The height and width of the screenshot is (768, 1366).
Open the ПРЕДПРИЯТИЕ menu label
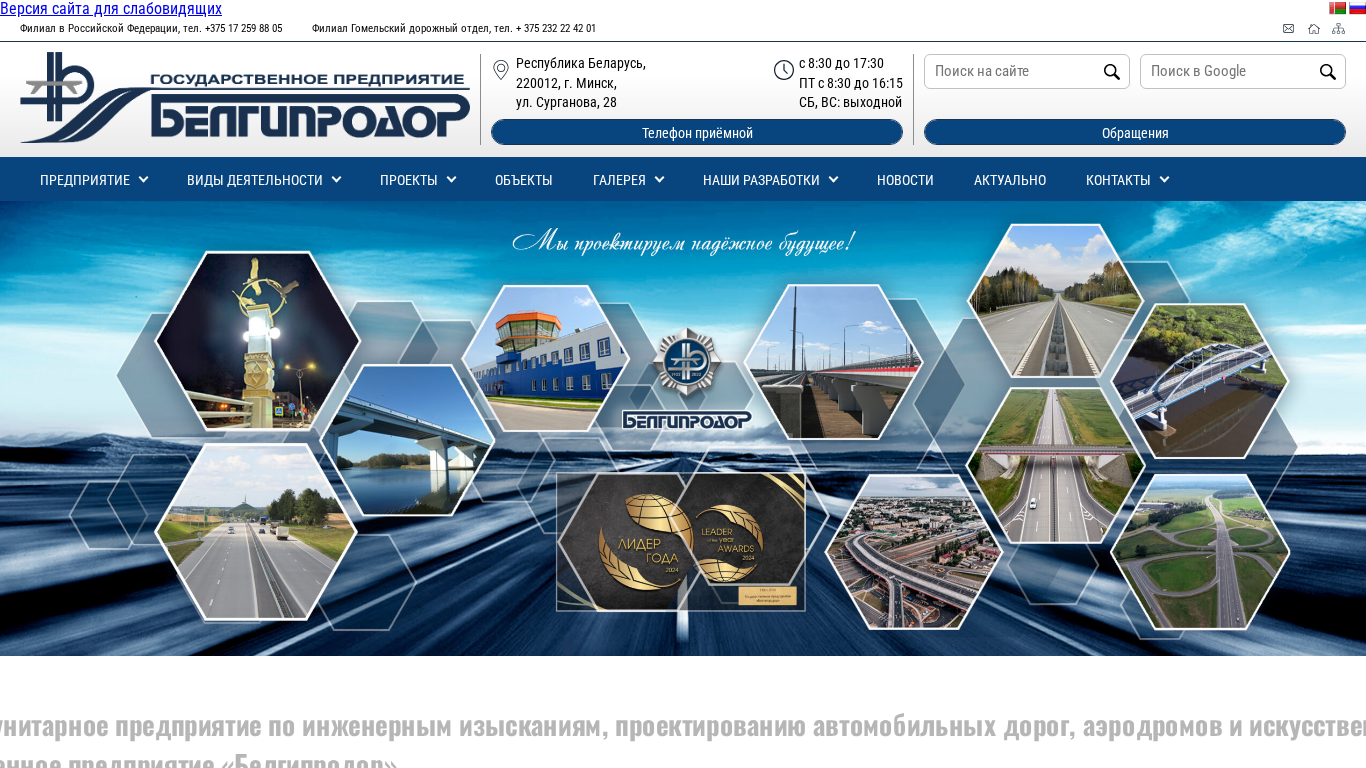[x=85, y=180]
